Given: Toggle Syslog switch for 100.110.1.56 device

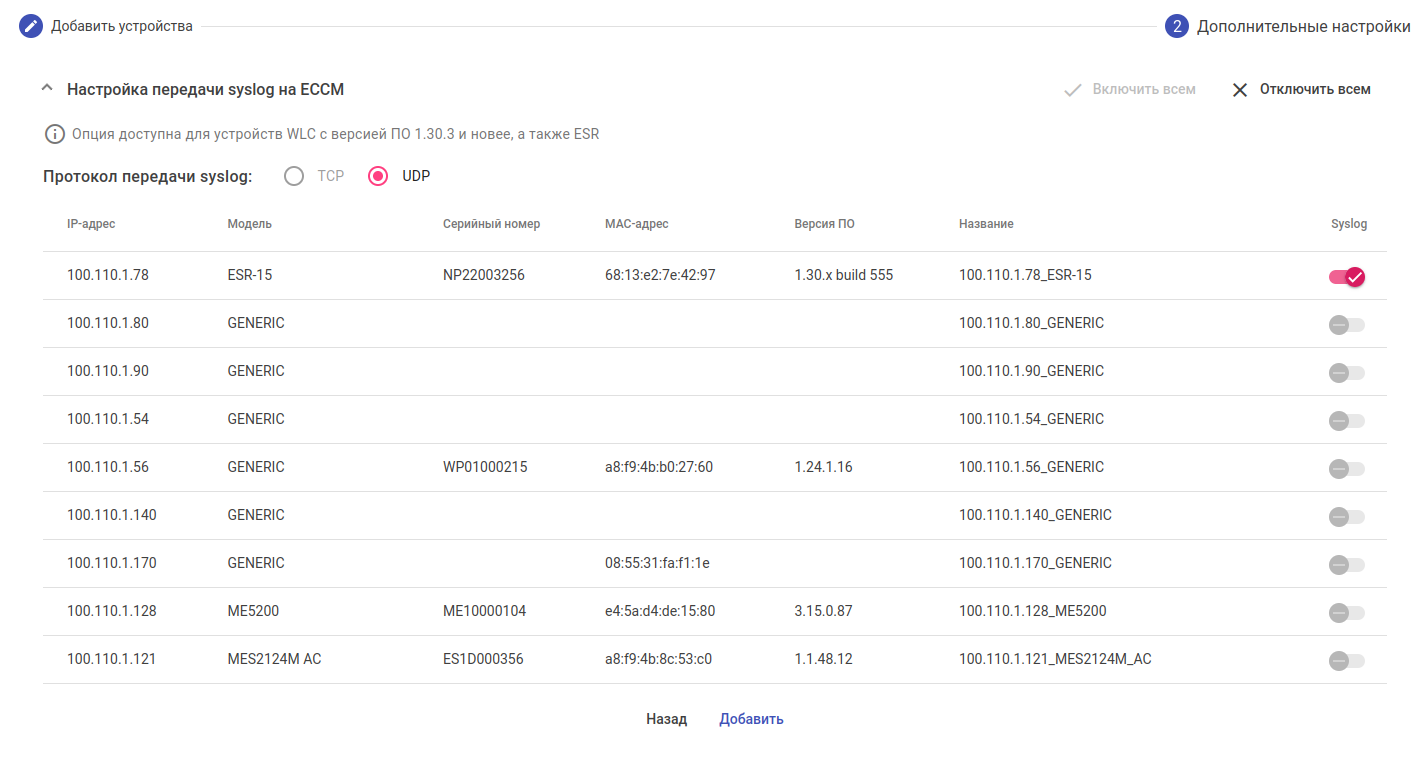Looking at the screenshot, I should [x=1347, y=468].
